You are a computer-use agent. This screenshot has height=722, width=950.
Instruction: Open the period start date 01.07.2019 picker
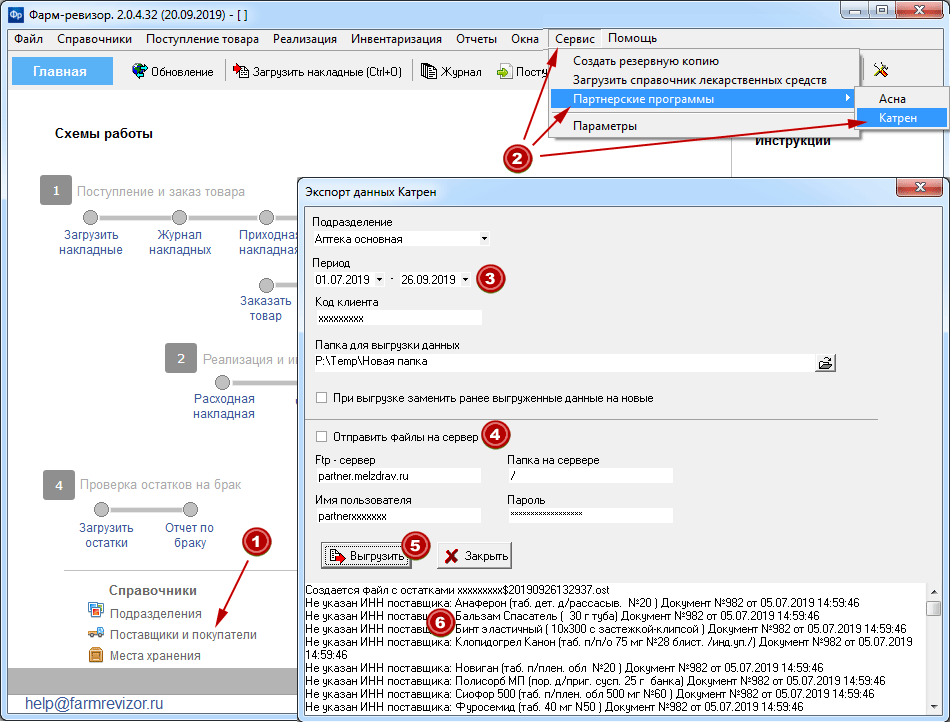379,279
